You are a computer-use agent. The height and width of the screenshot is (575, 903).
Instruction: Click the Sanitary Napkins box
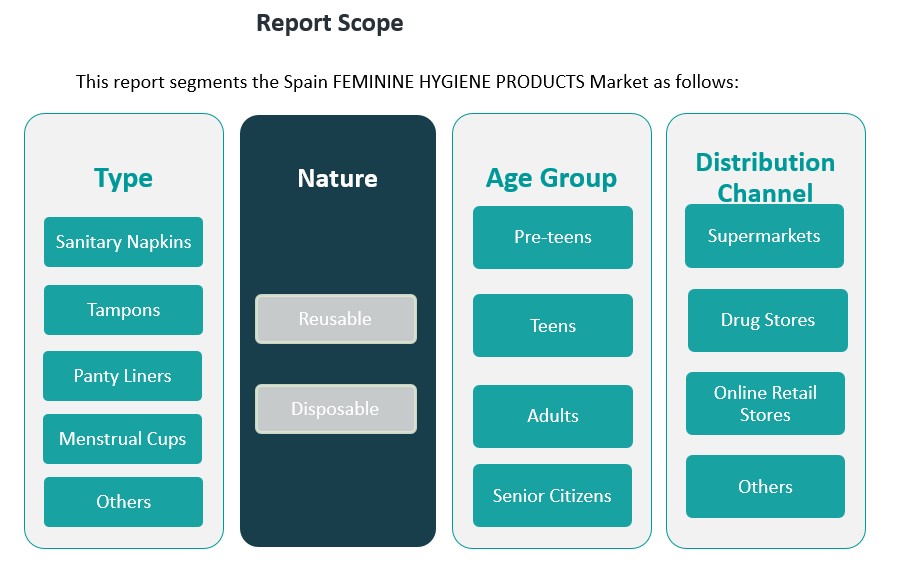point(123,242)
